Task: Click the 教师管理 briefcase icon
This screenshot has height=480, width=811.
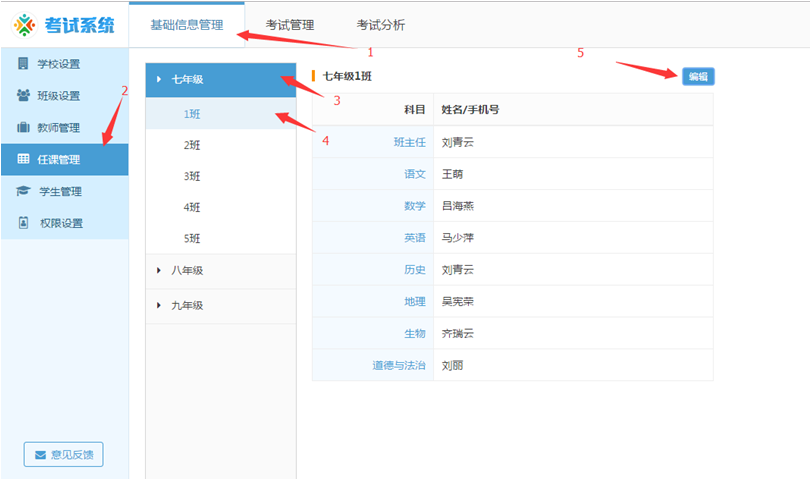Action: coord(23,127)
